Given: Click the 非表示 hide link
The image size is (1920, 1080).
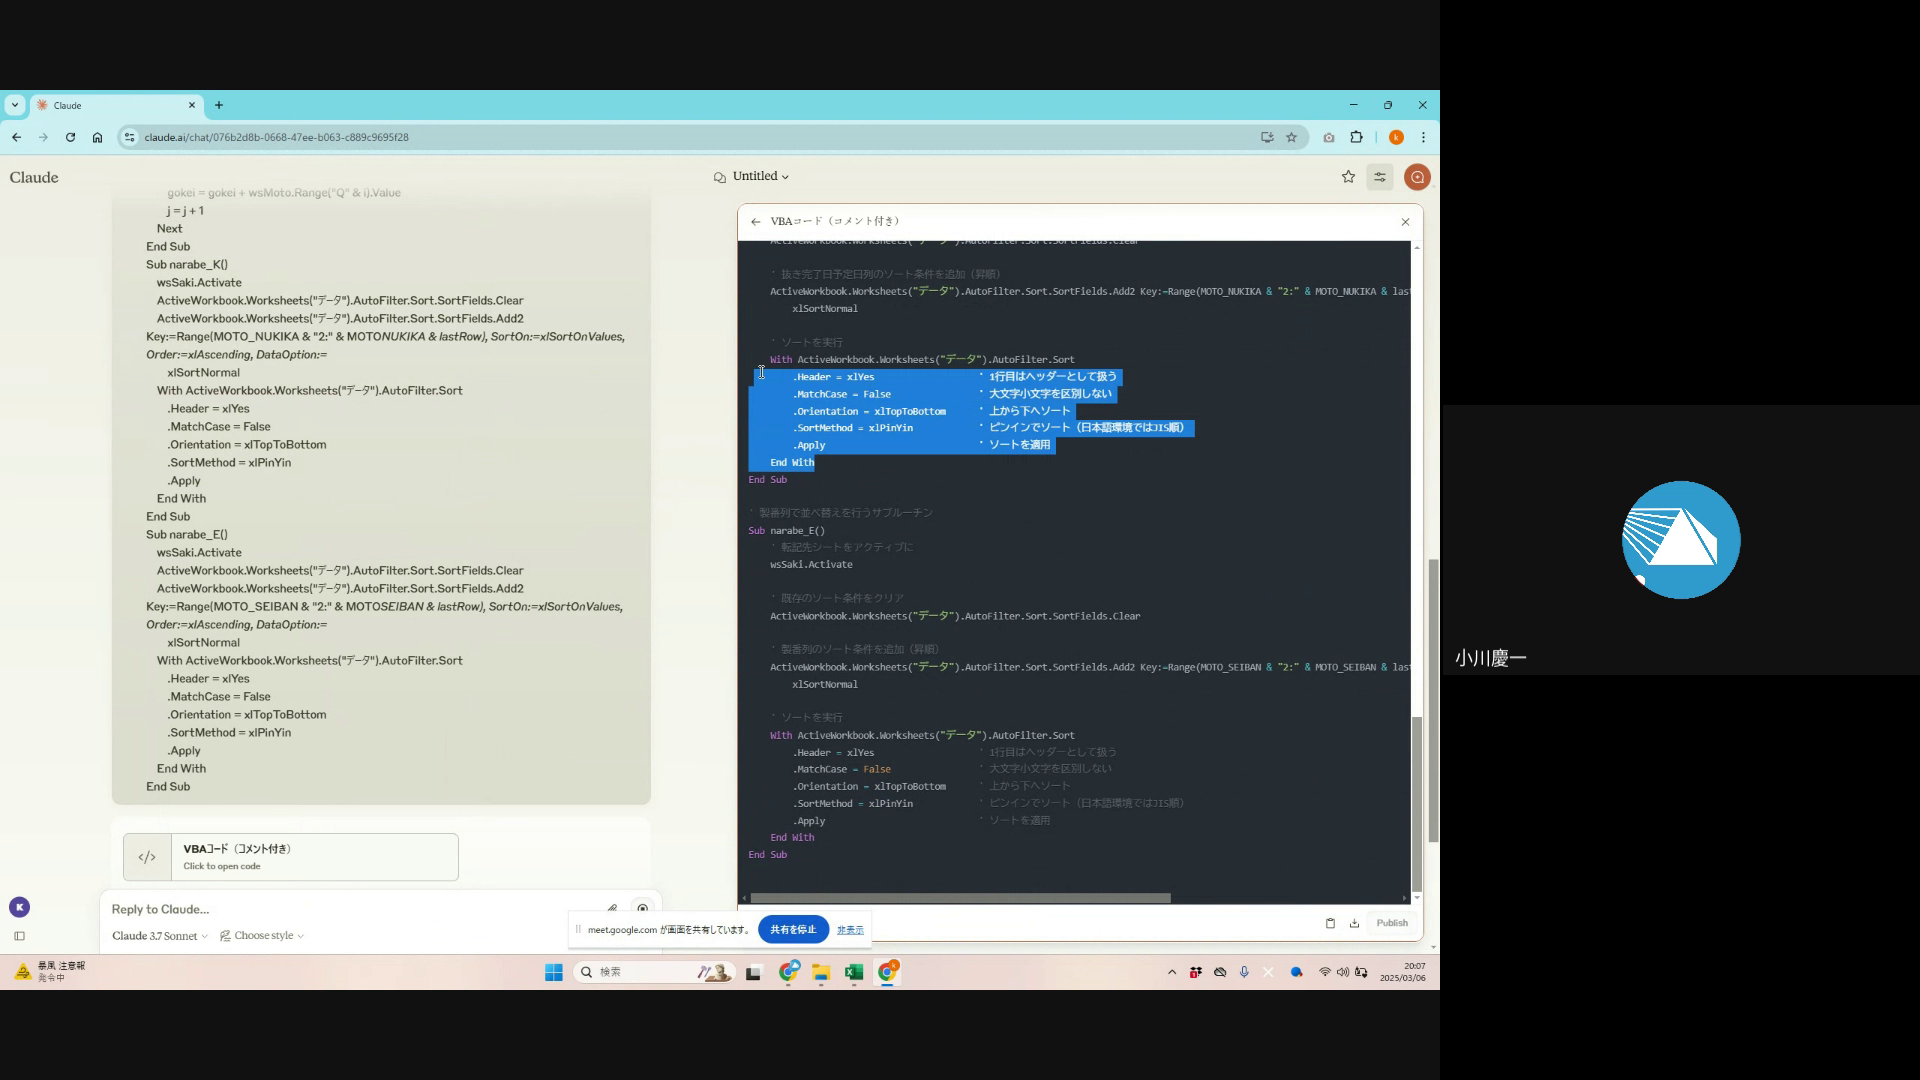Looking at the screenshot, I should click(850, 930).
